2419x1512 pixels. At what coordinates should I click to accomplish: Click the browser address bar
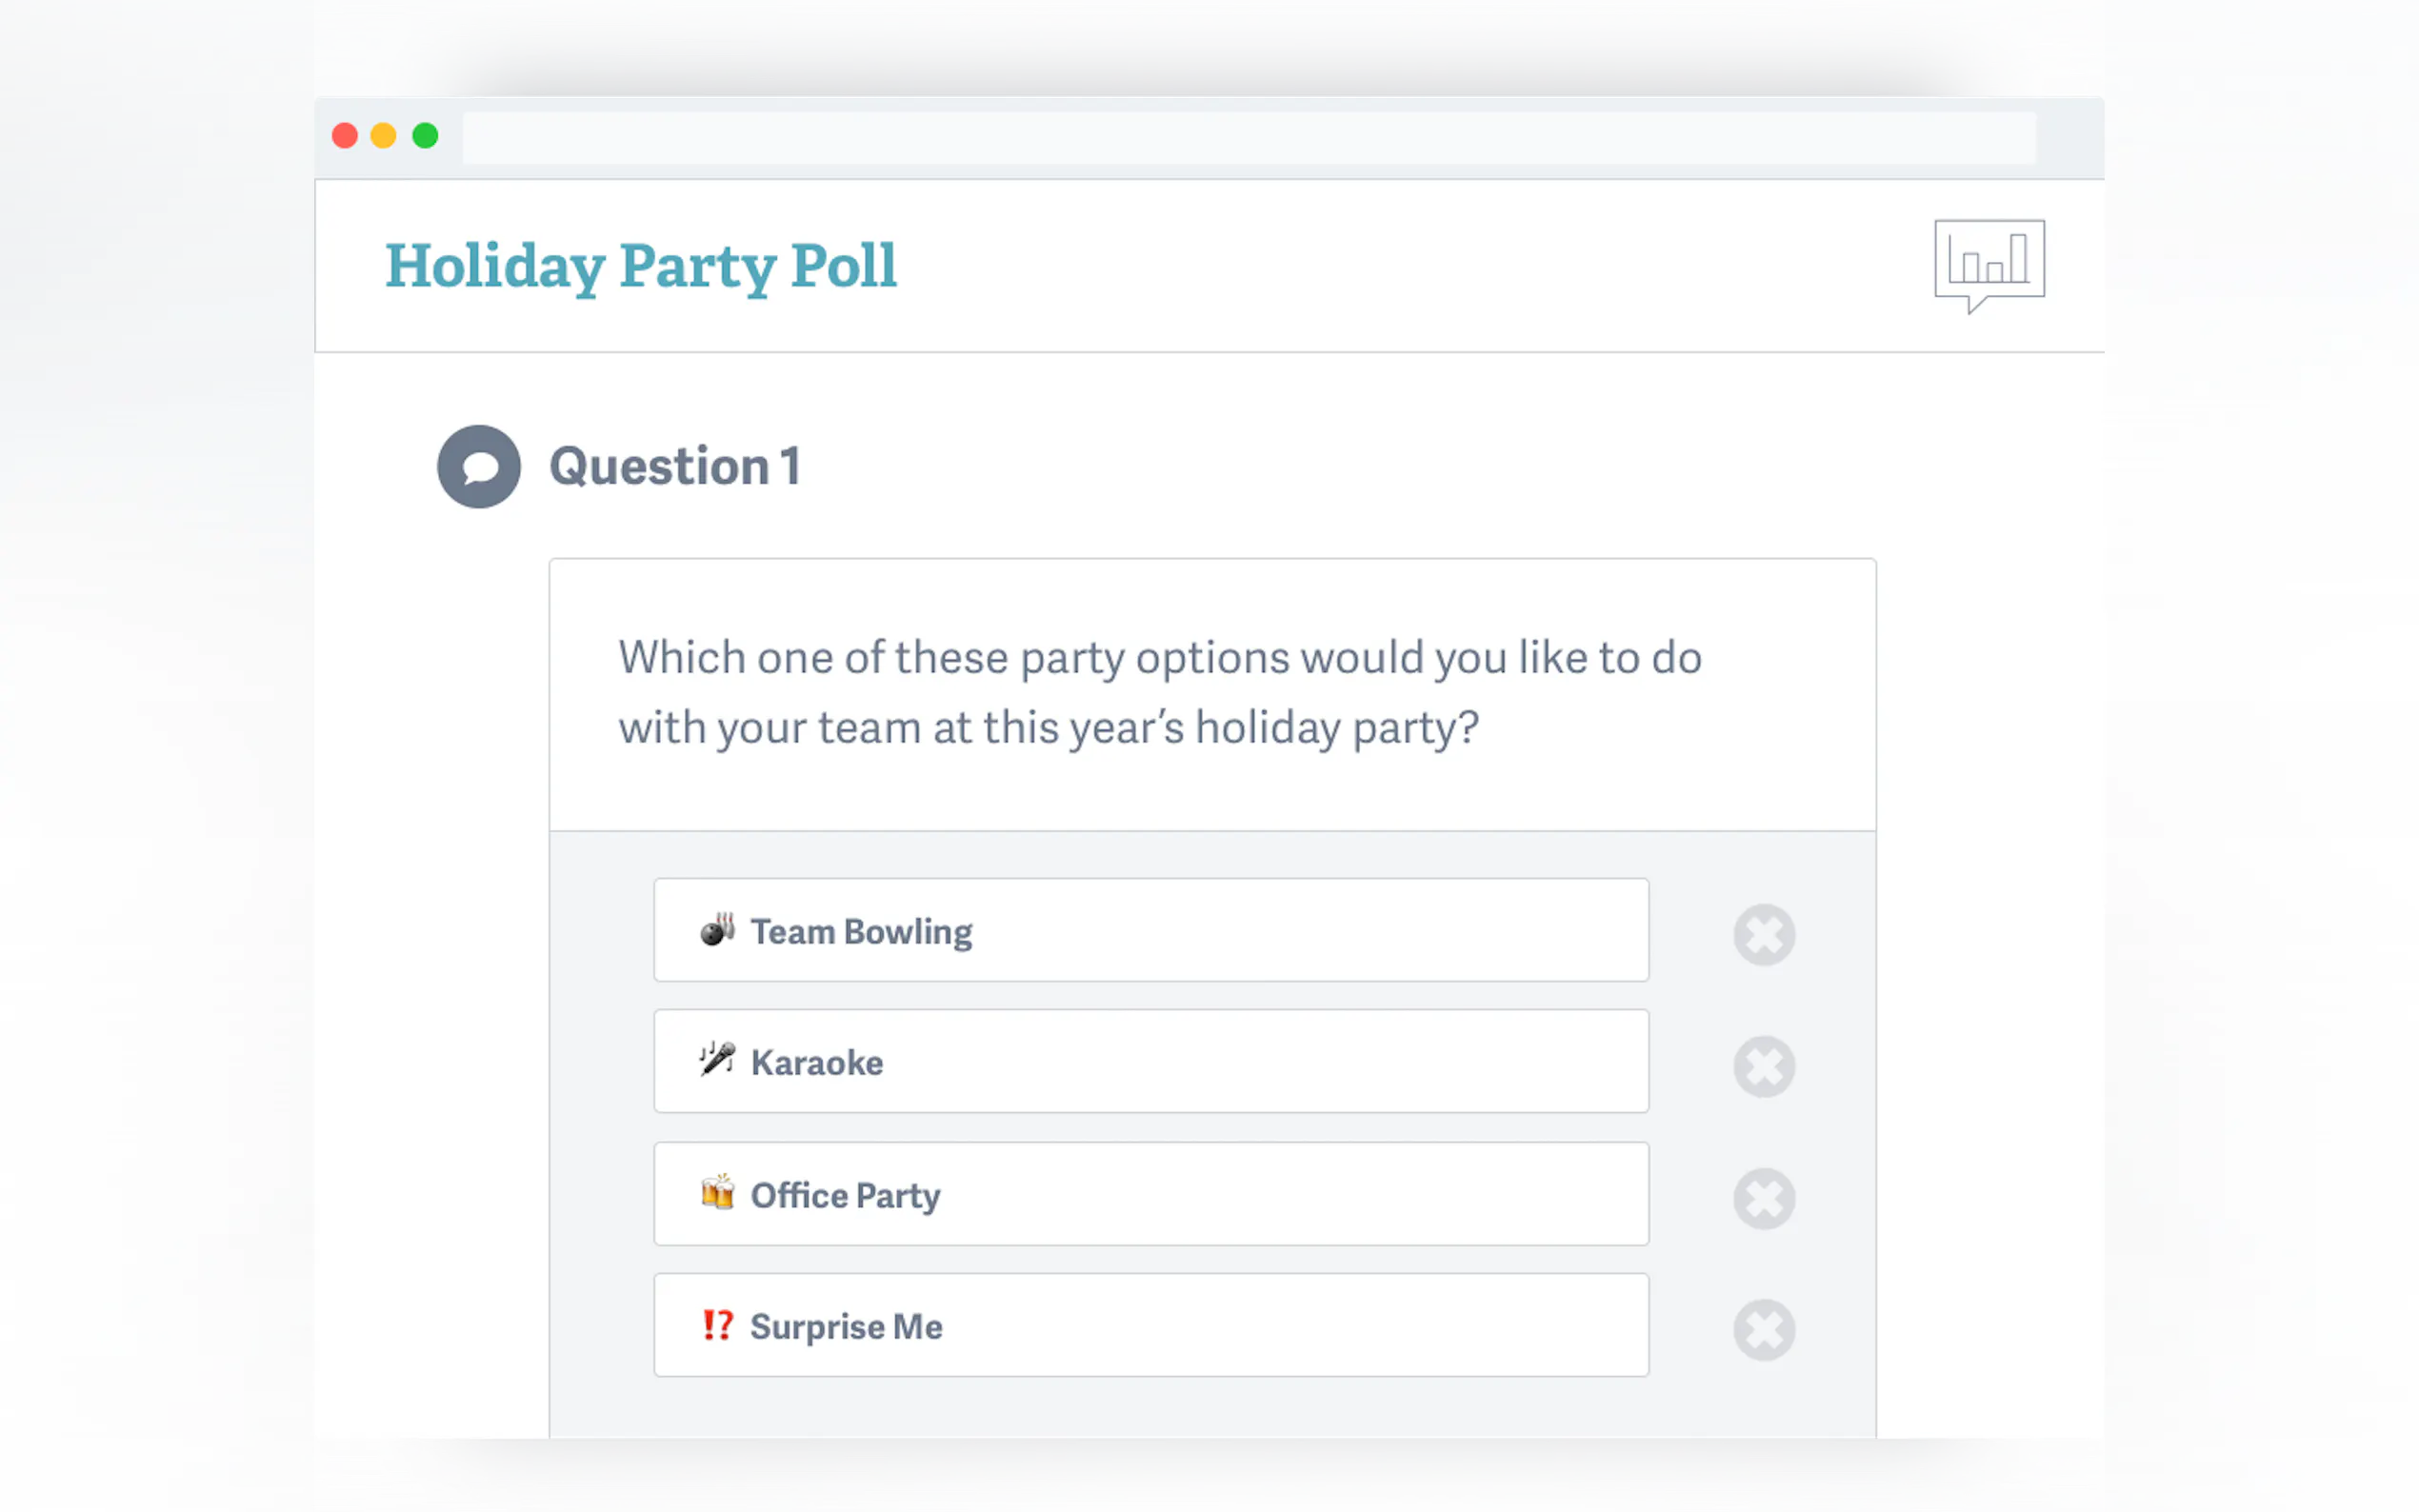click(1248, 137)
